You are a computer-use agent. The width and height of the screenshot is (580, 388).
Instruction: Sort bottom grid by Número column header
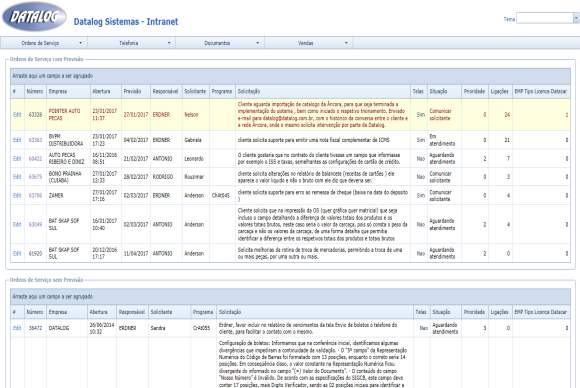coord(35,312)
